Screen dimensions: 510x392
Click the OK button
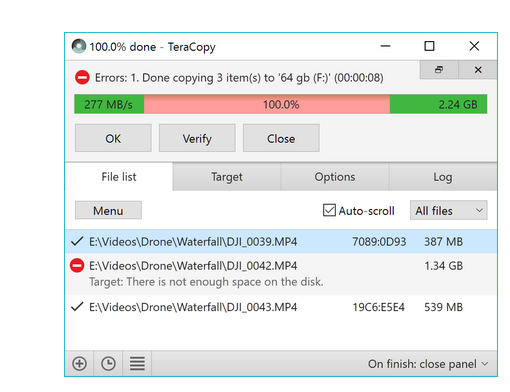[x=113, y=138]
